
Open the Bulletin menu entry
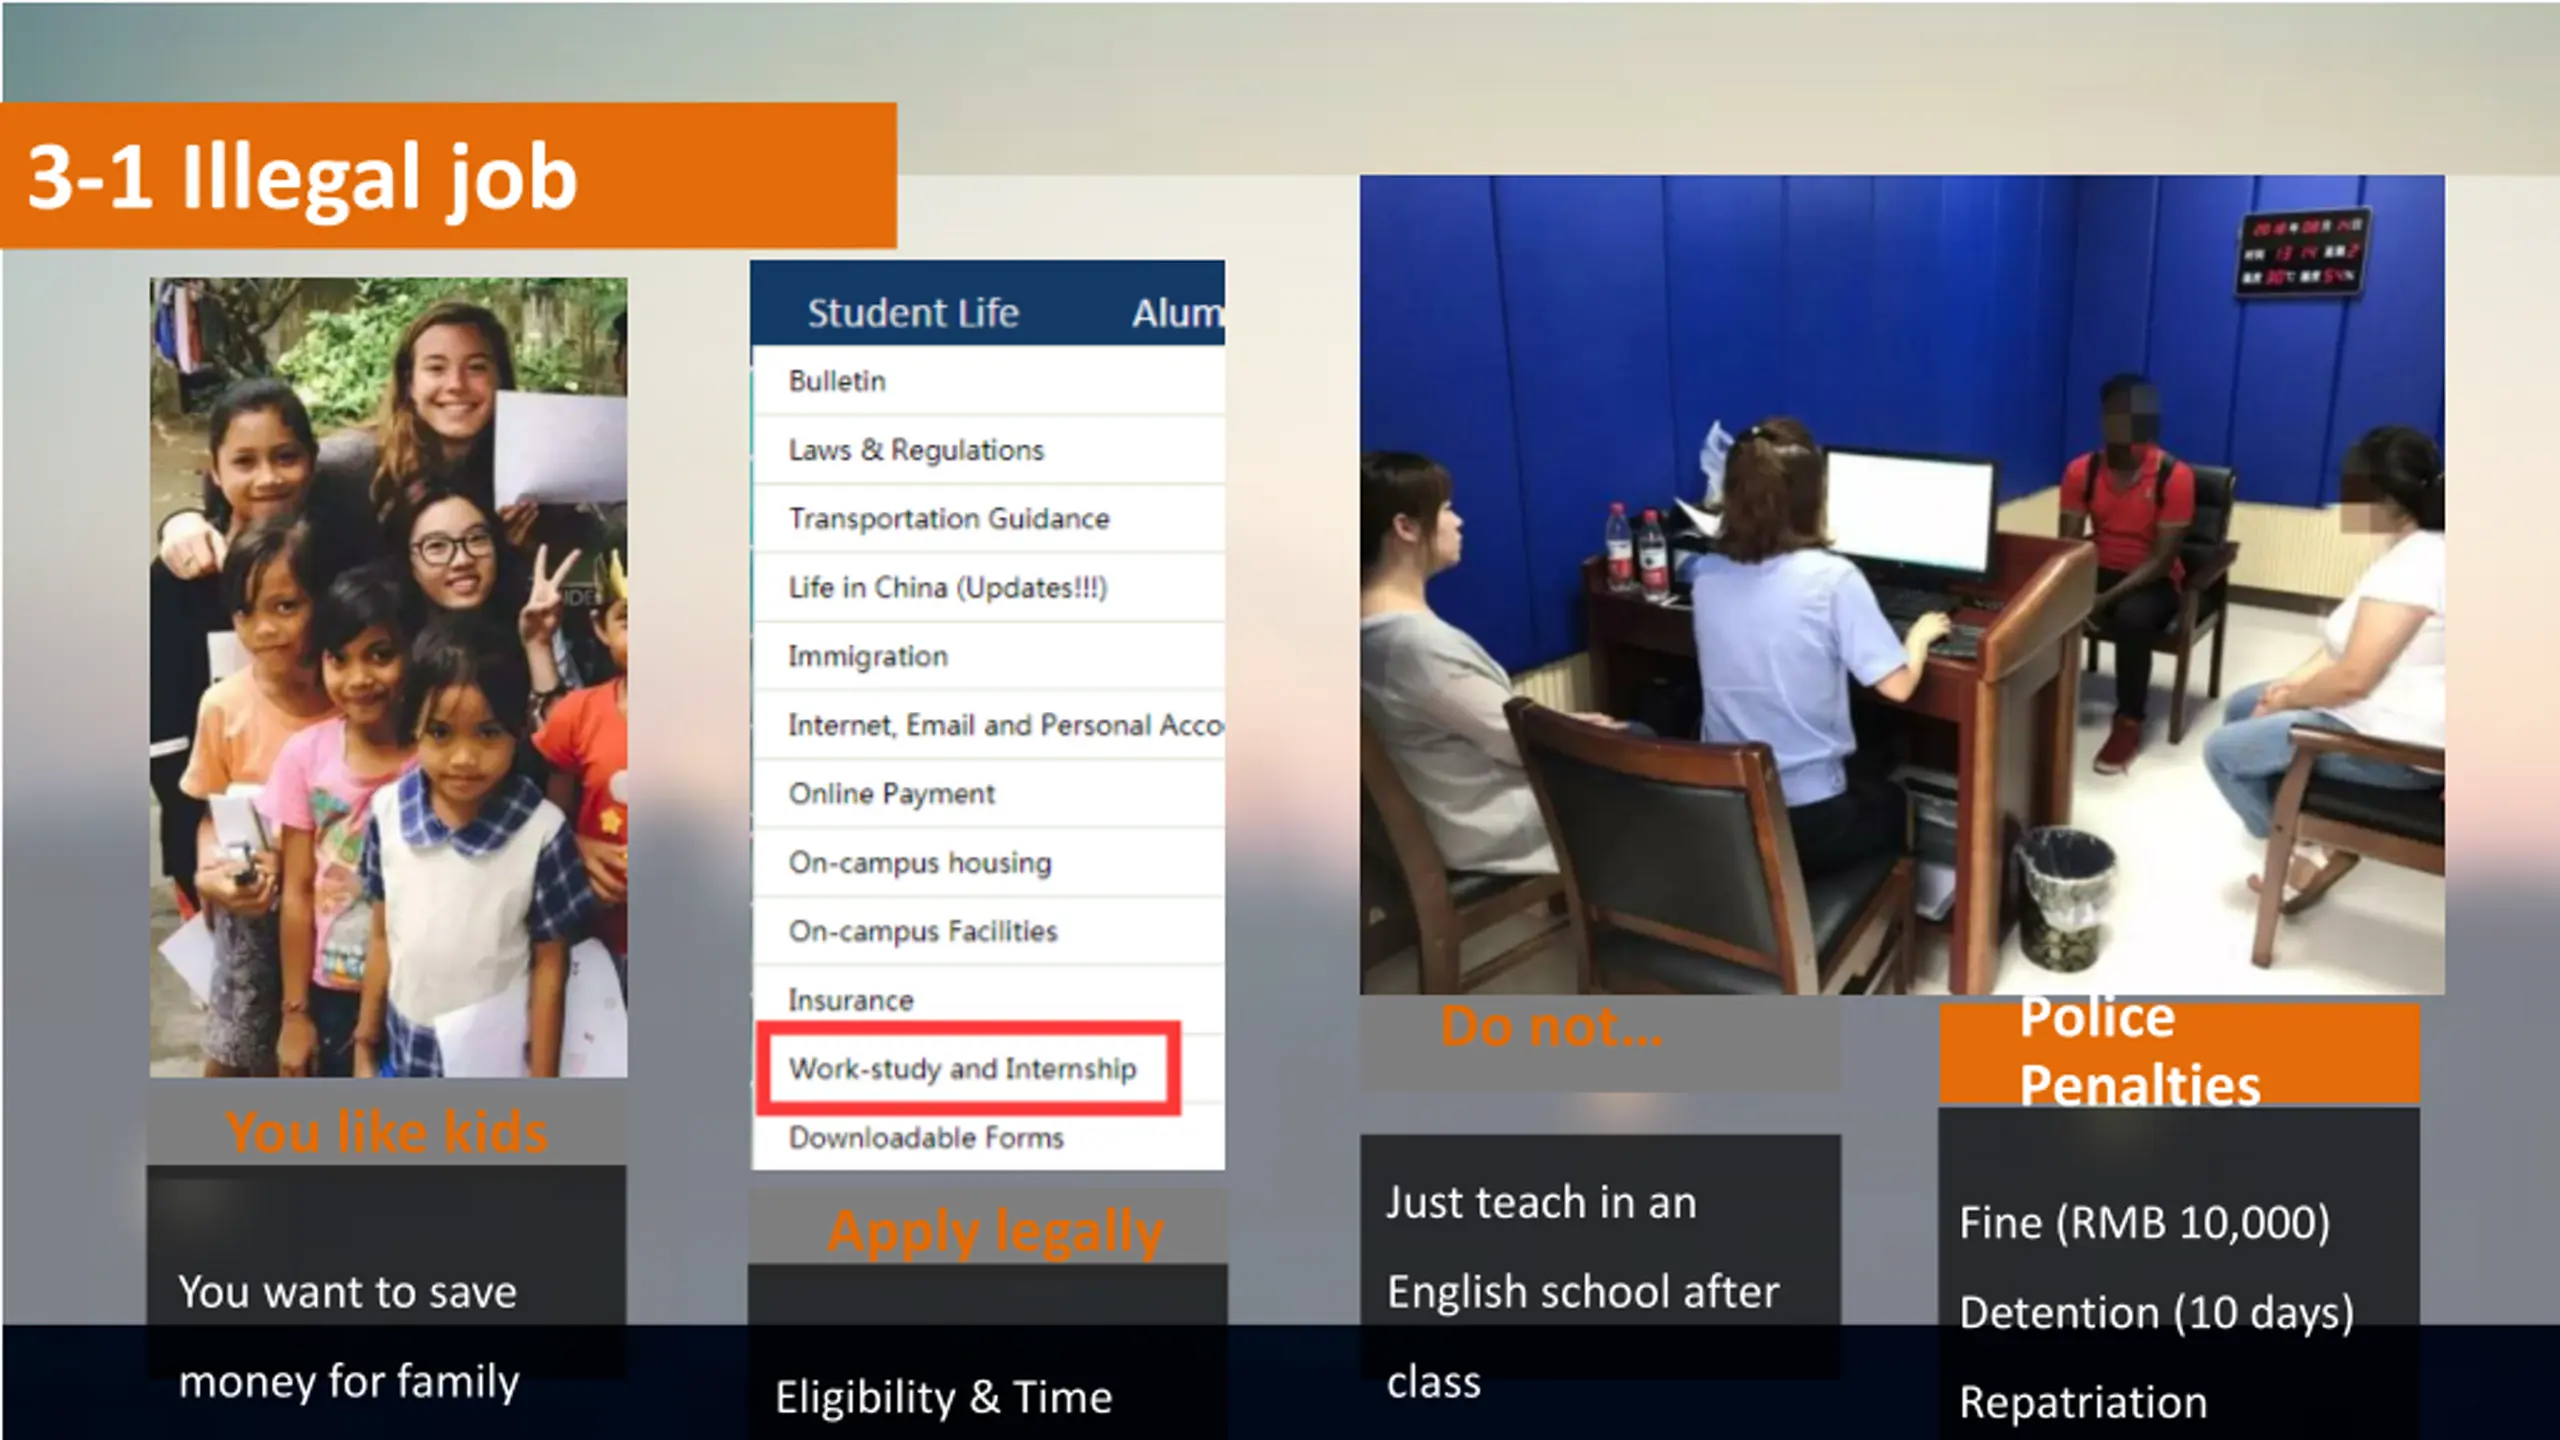988,381
